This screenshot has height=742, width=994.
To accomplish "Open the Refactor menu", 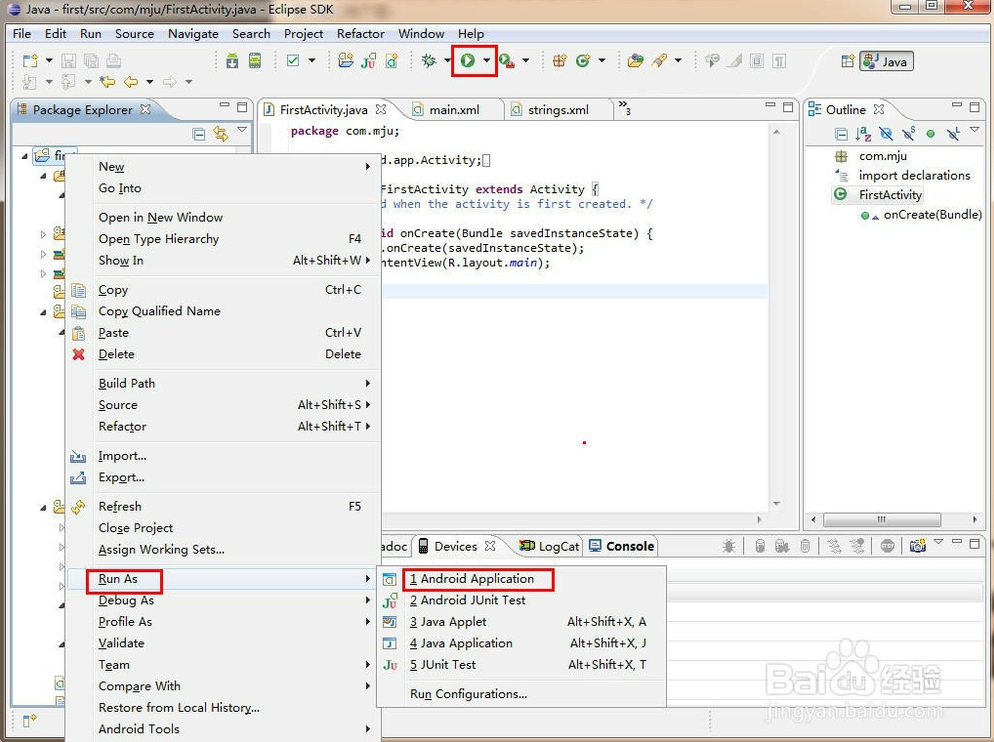I will click(x=360, y=33).
